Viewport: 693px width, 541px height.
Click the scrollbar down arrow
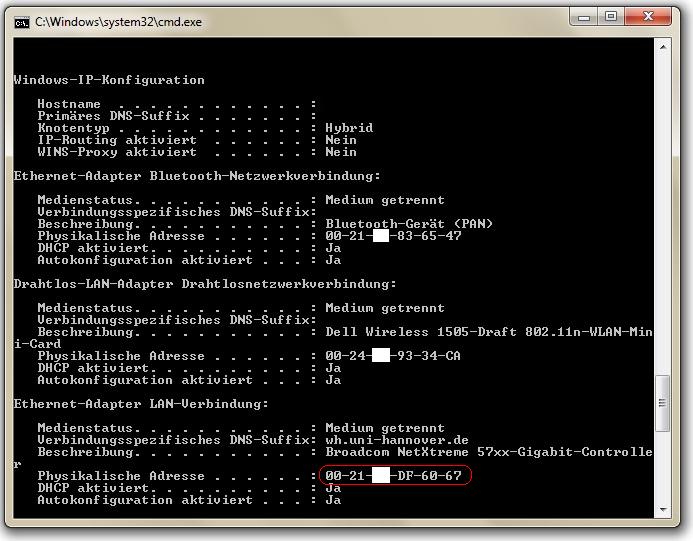(663, 510)
